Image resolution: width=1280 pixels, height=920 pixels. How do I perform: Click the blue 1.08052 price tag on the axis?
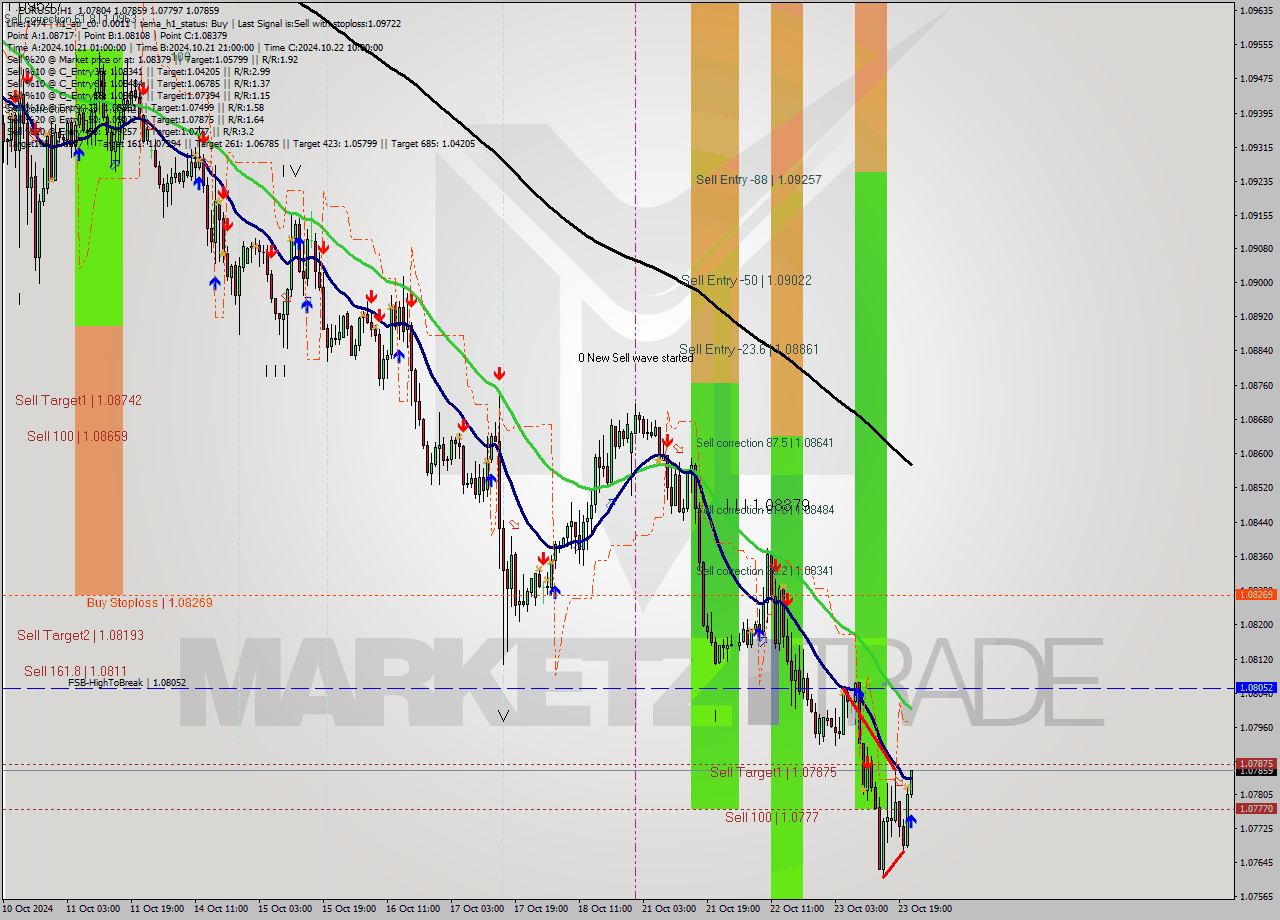pos(1256,688)
